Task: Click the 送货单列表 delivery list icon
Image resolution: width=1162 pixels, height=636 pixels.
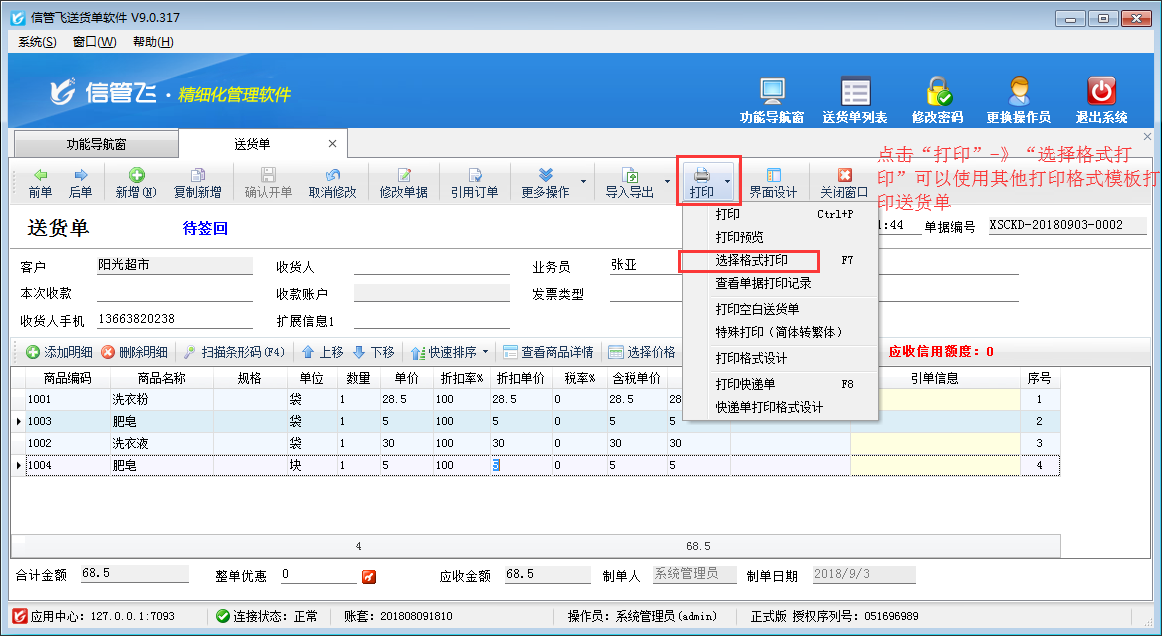Action: tap(855, 95)
